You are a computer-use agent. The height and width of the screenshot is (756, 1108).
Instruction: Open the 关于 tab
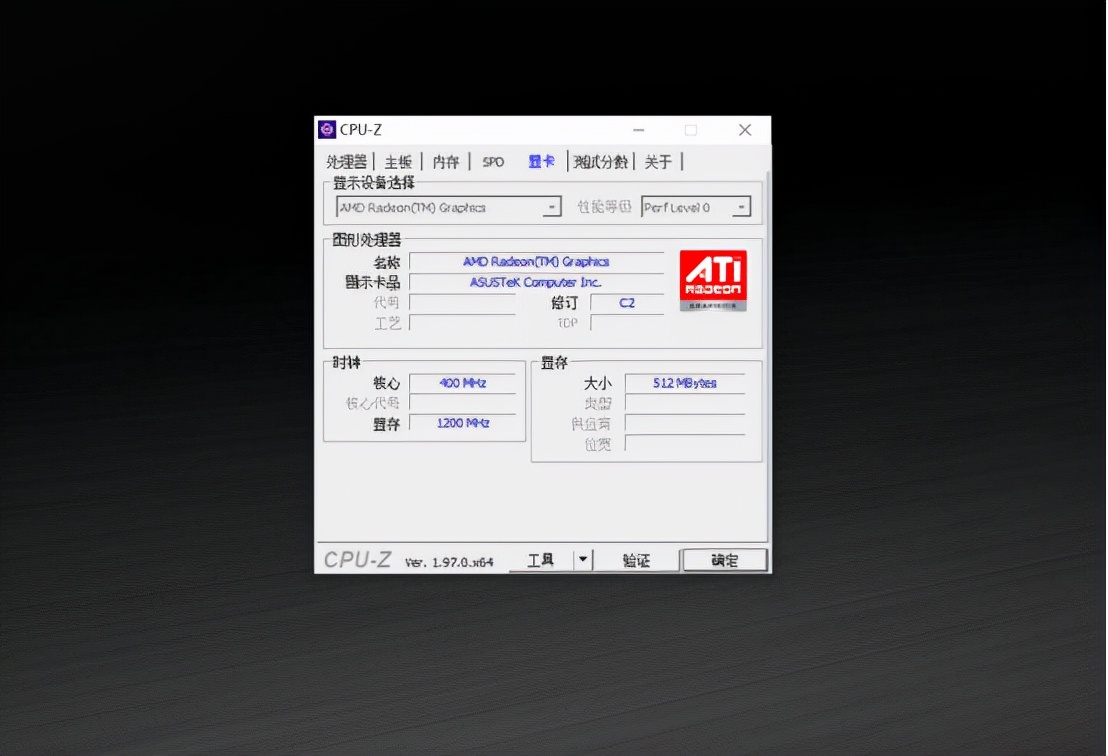click(x=659, y=160)
